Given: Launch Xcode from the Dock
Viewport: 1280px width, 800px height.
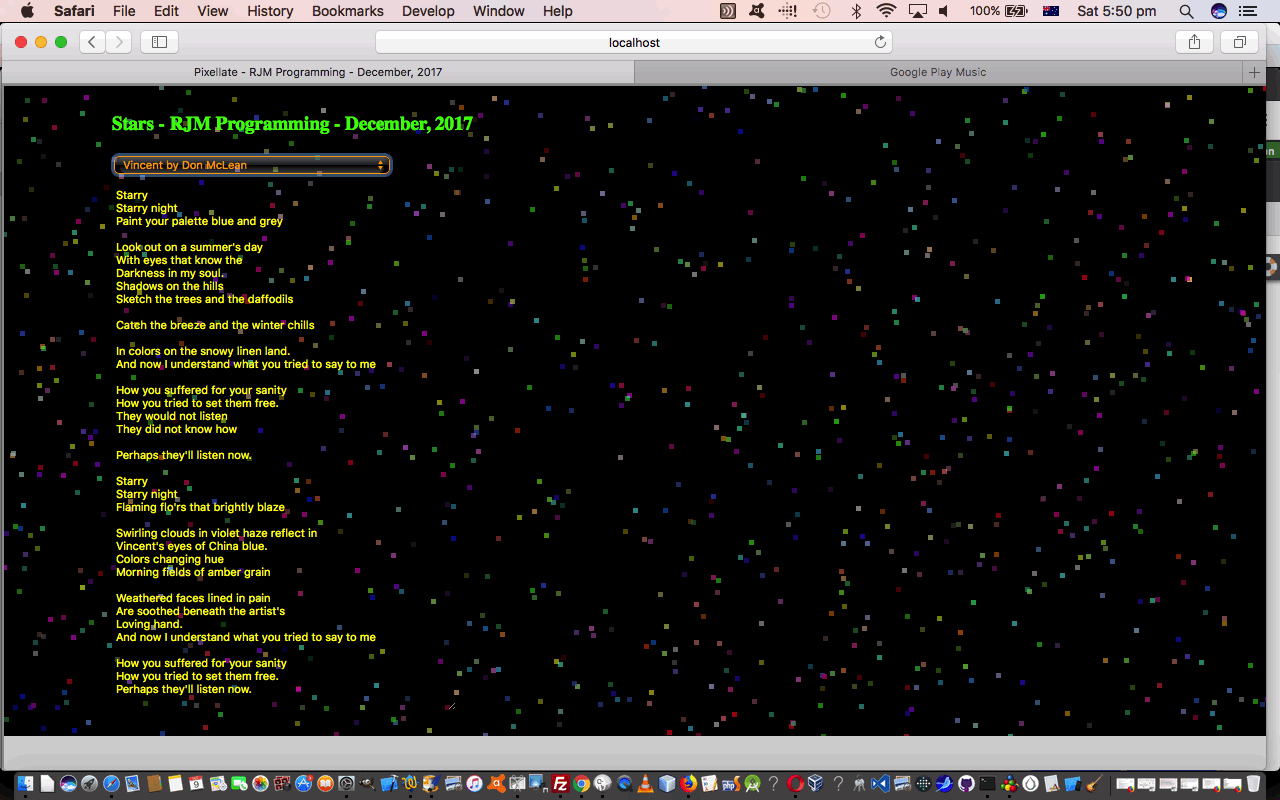Looking at the screenshot, I should point(389,783).
